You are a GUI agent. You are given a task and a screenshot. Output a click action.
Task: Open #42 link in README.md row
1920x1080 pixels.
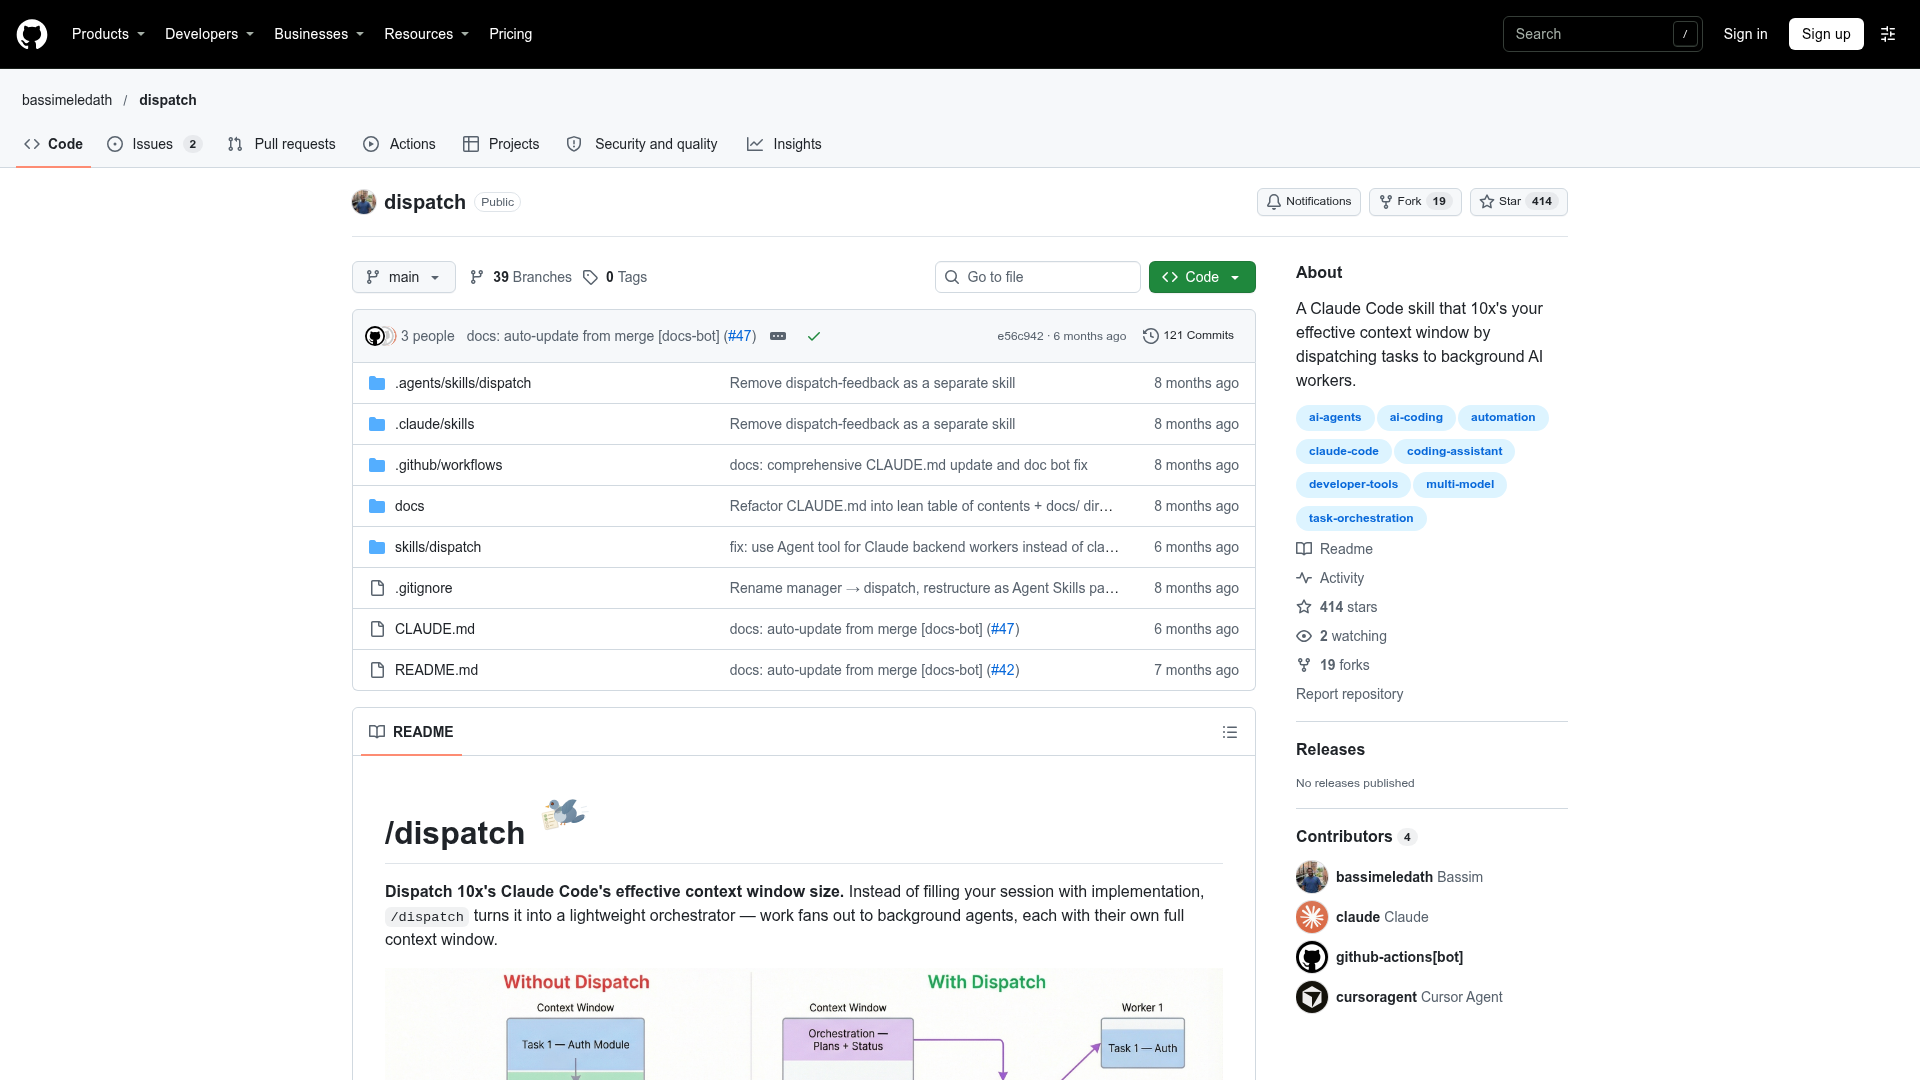coord(1003,670)
